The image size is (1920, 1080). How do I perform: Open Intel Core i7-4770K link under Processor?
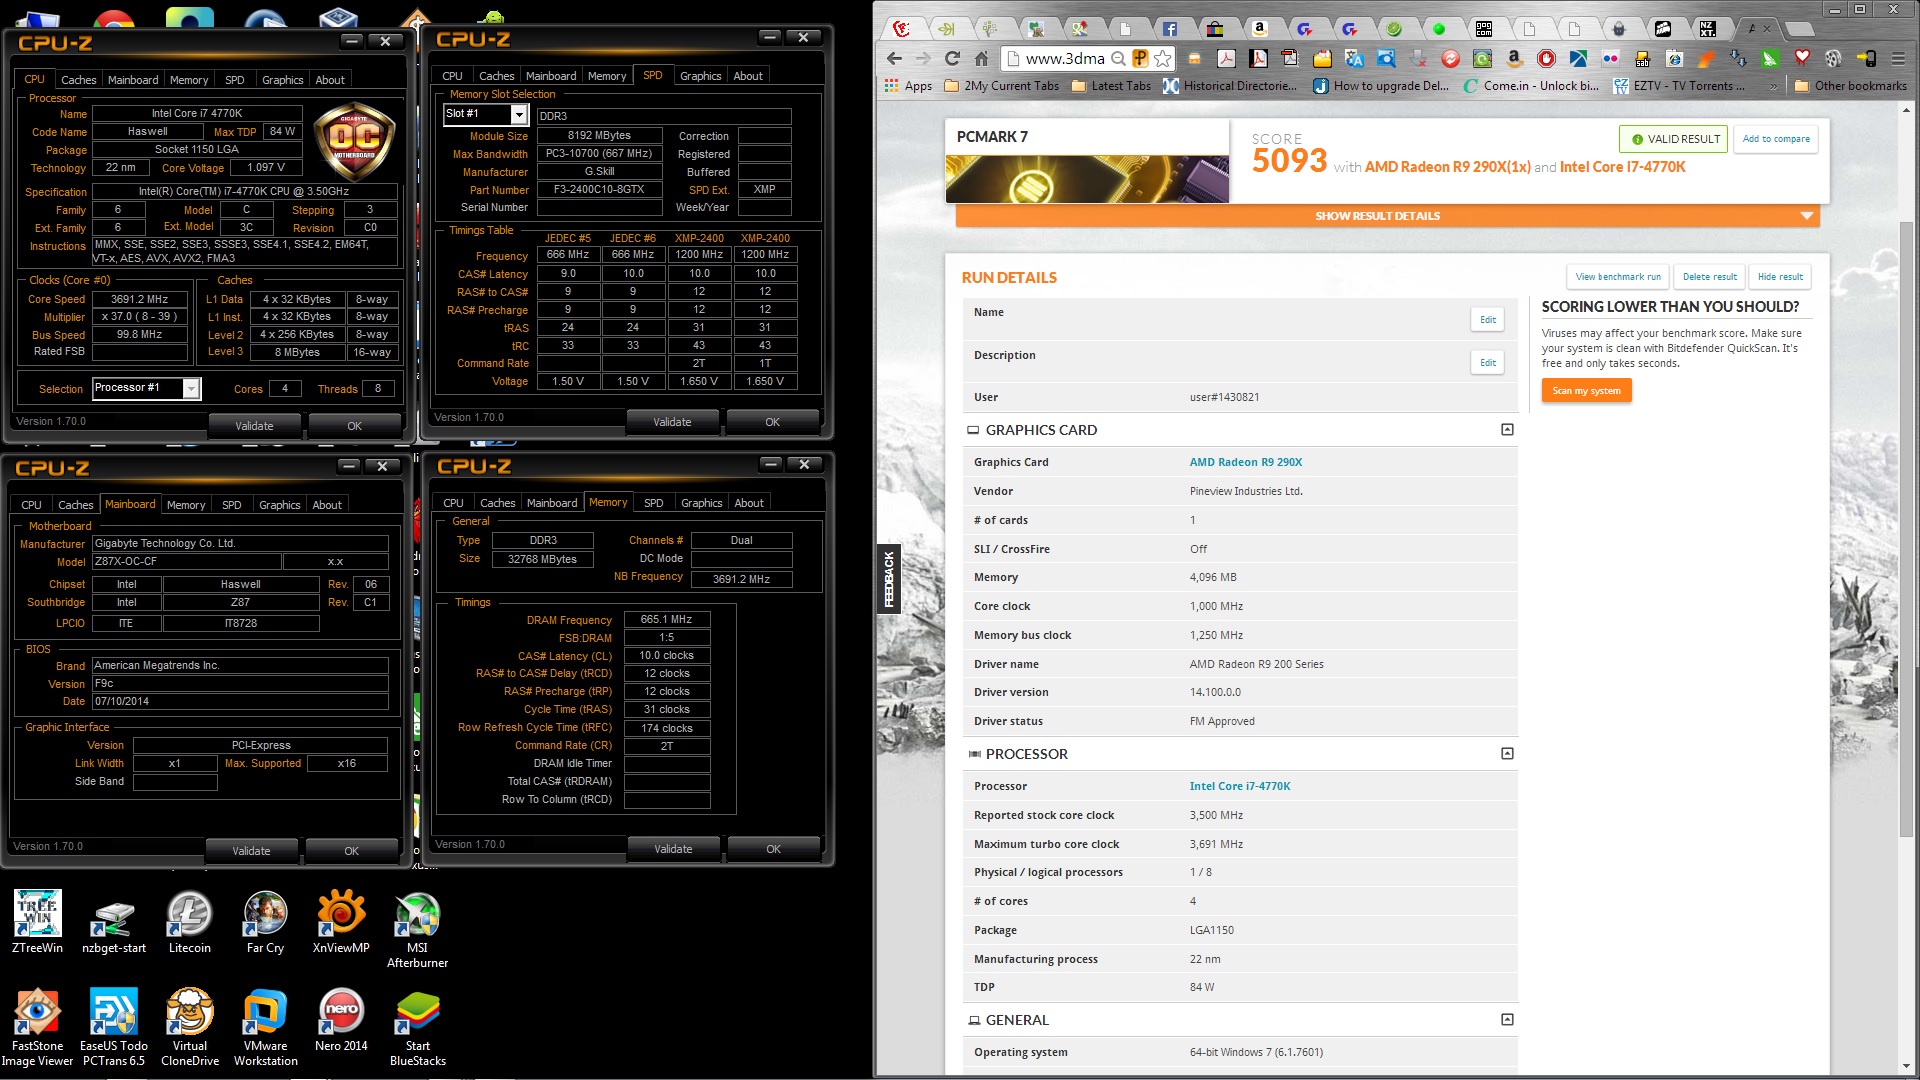click(x=1239, y=786)
